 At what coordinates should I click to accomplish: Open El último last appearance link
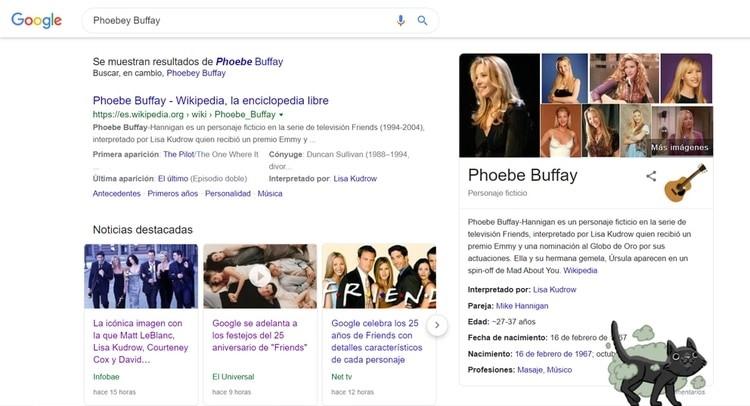[173, 178]
